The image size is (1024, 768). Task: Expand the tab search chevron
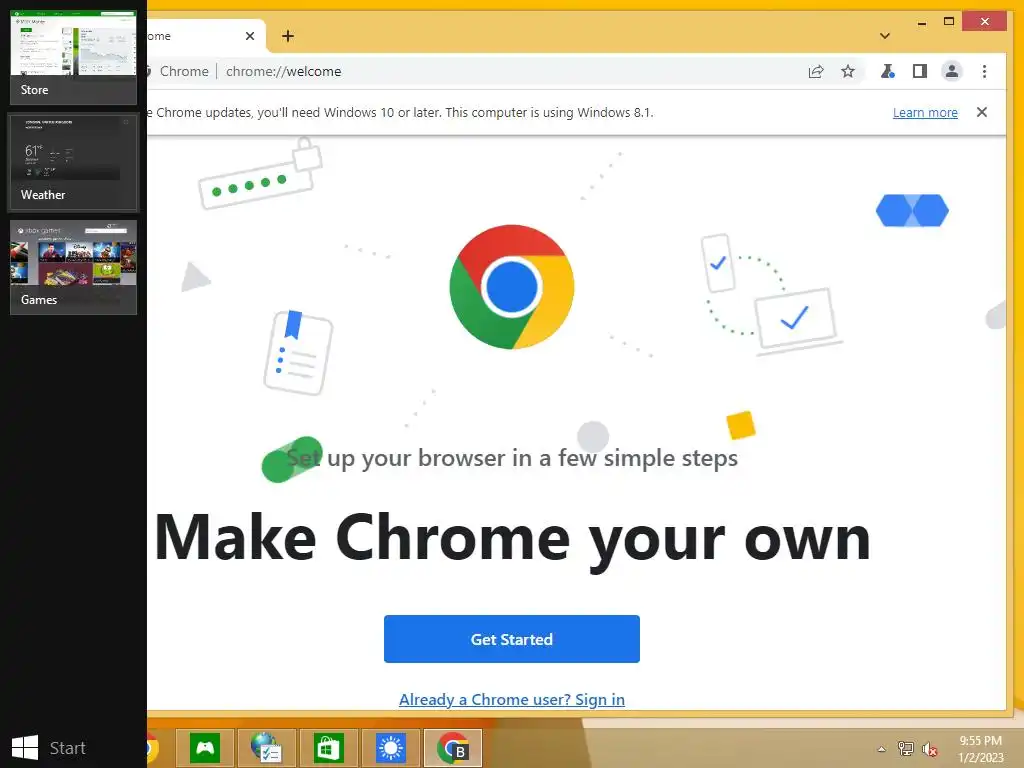coord(885,36)
